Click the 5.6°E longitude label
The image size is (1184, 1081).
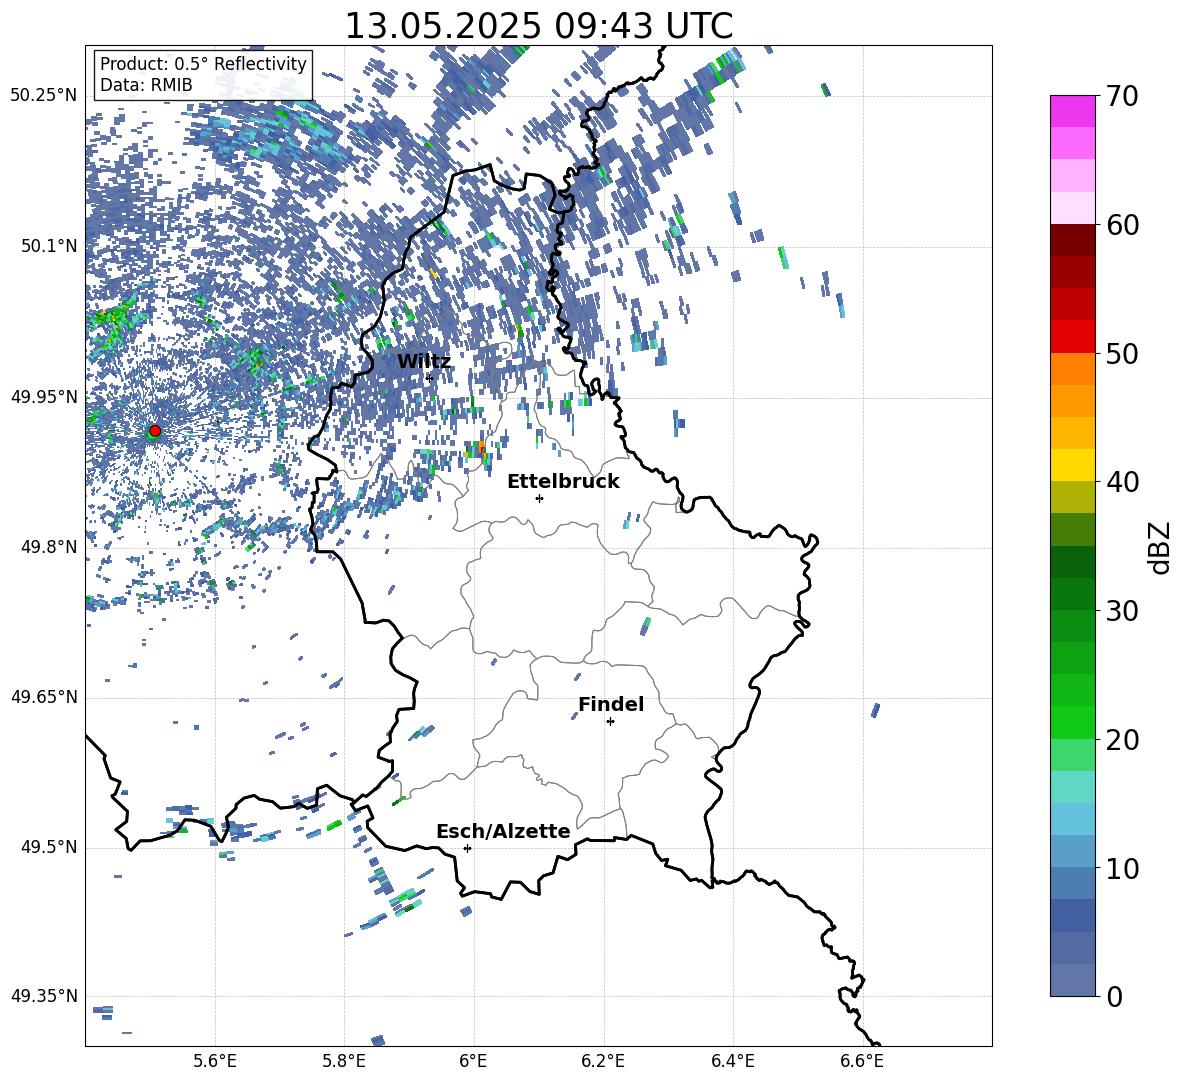215,1061
